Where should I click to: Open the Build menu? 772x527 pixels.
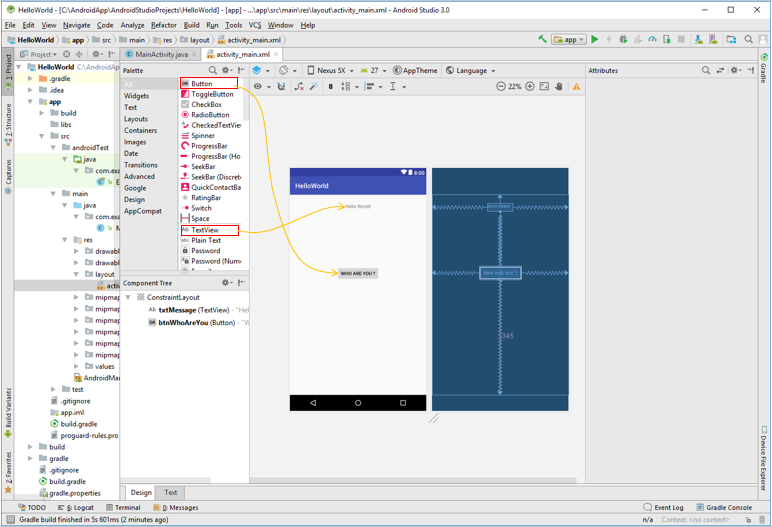192,25
